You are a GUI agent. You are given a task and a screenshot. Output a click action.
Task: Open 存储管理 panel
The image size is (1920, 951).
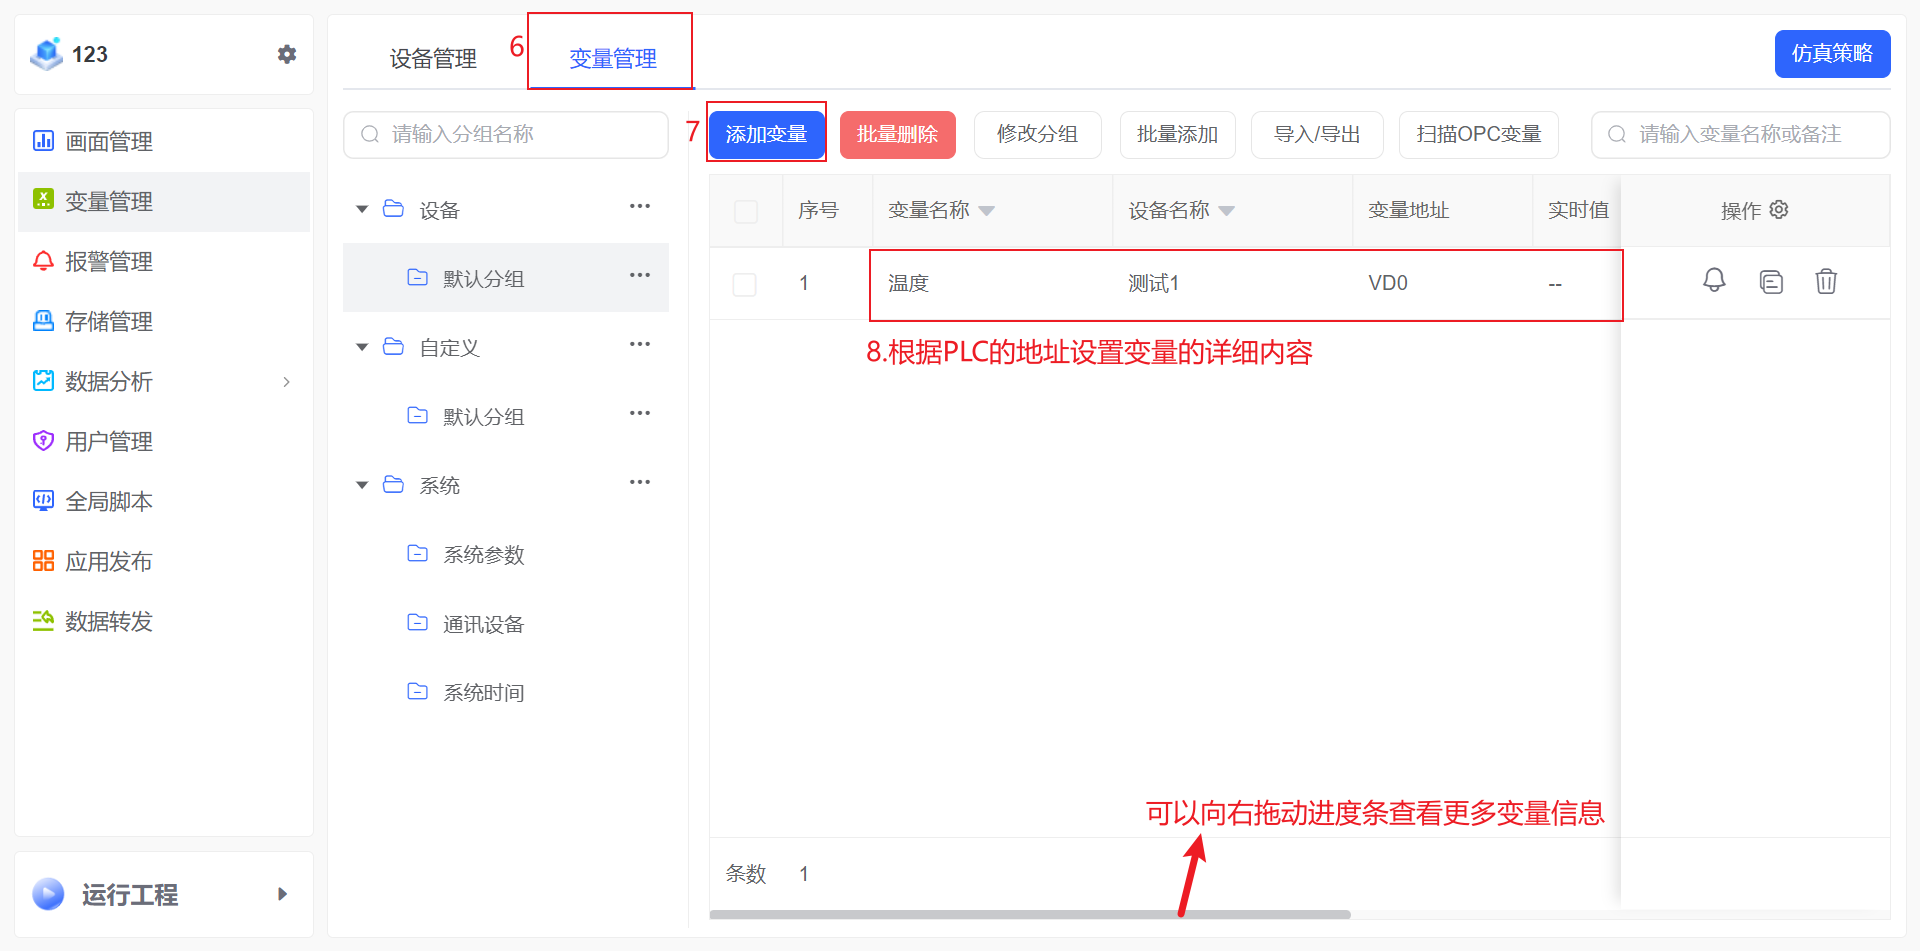[109, 321]
